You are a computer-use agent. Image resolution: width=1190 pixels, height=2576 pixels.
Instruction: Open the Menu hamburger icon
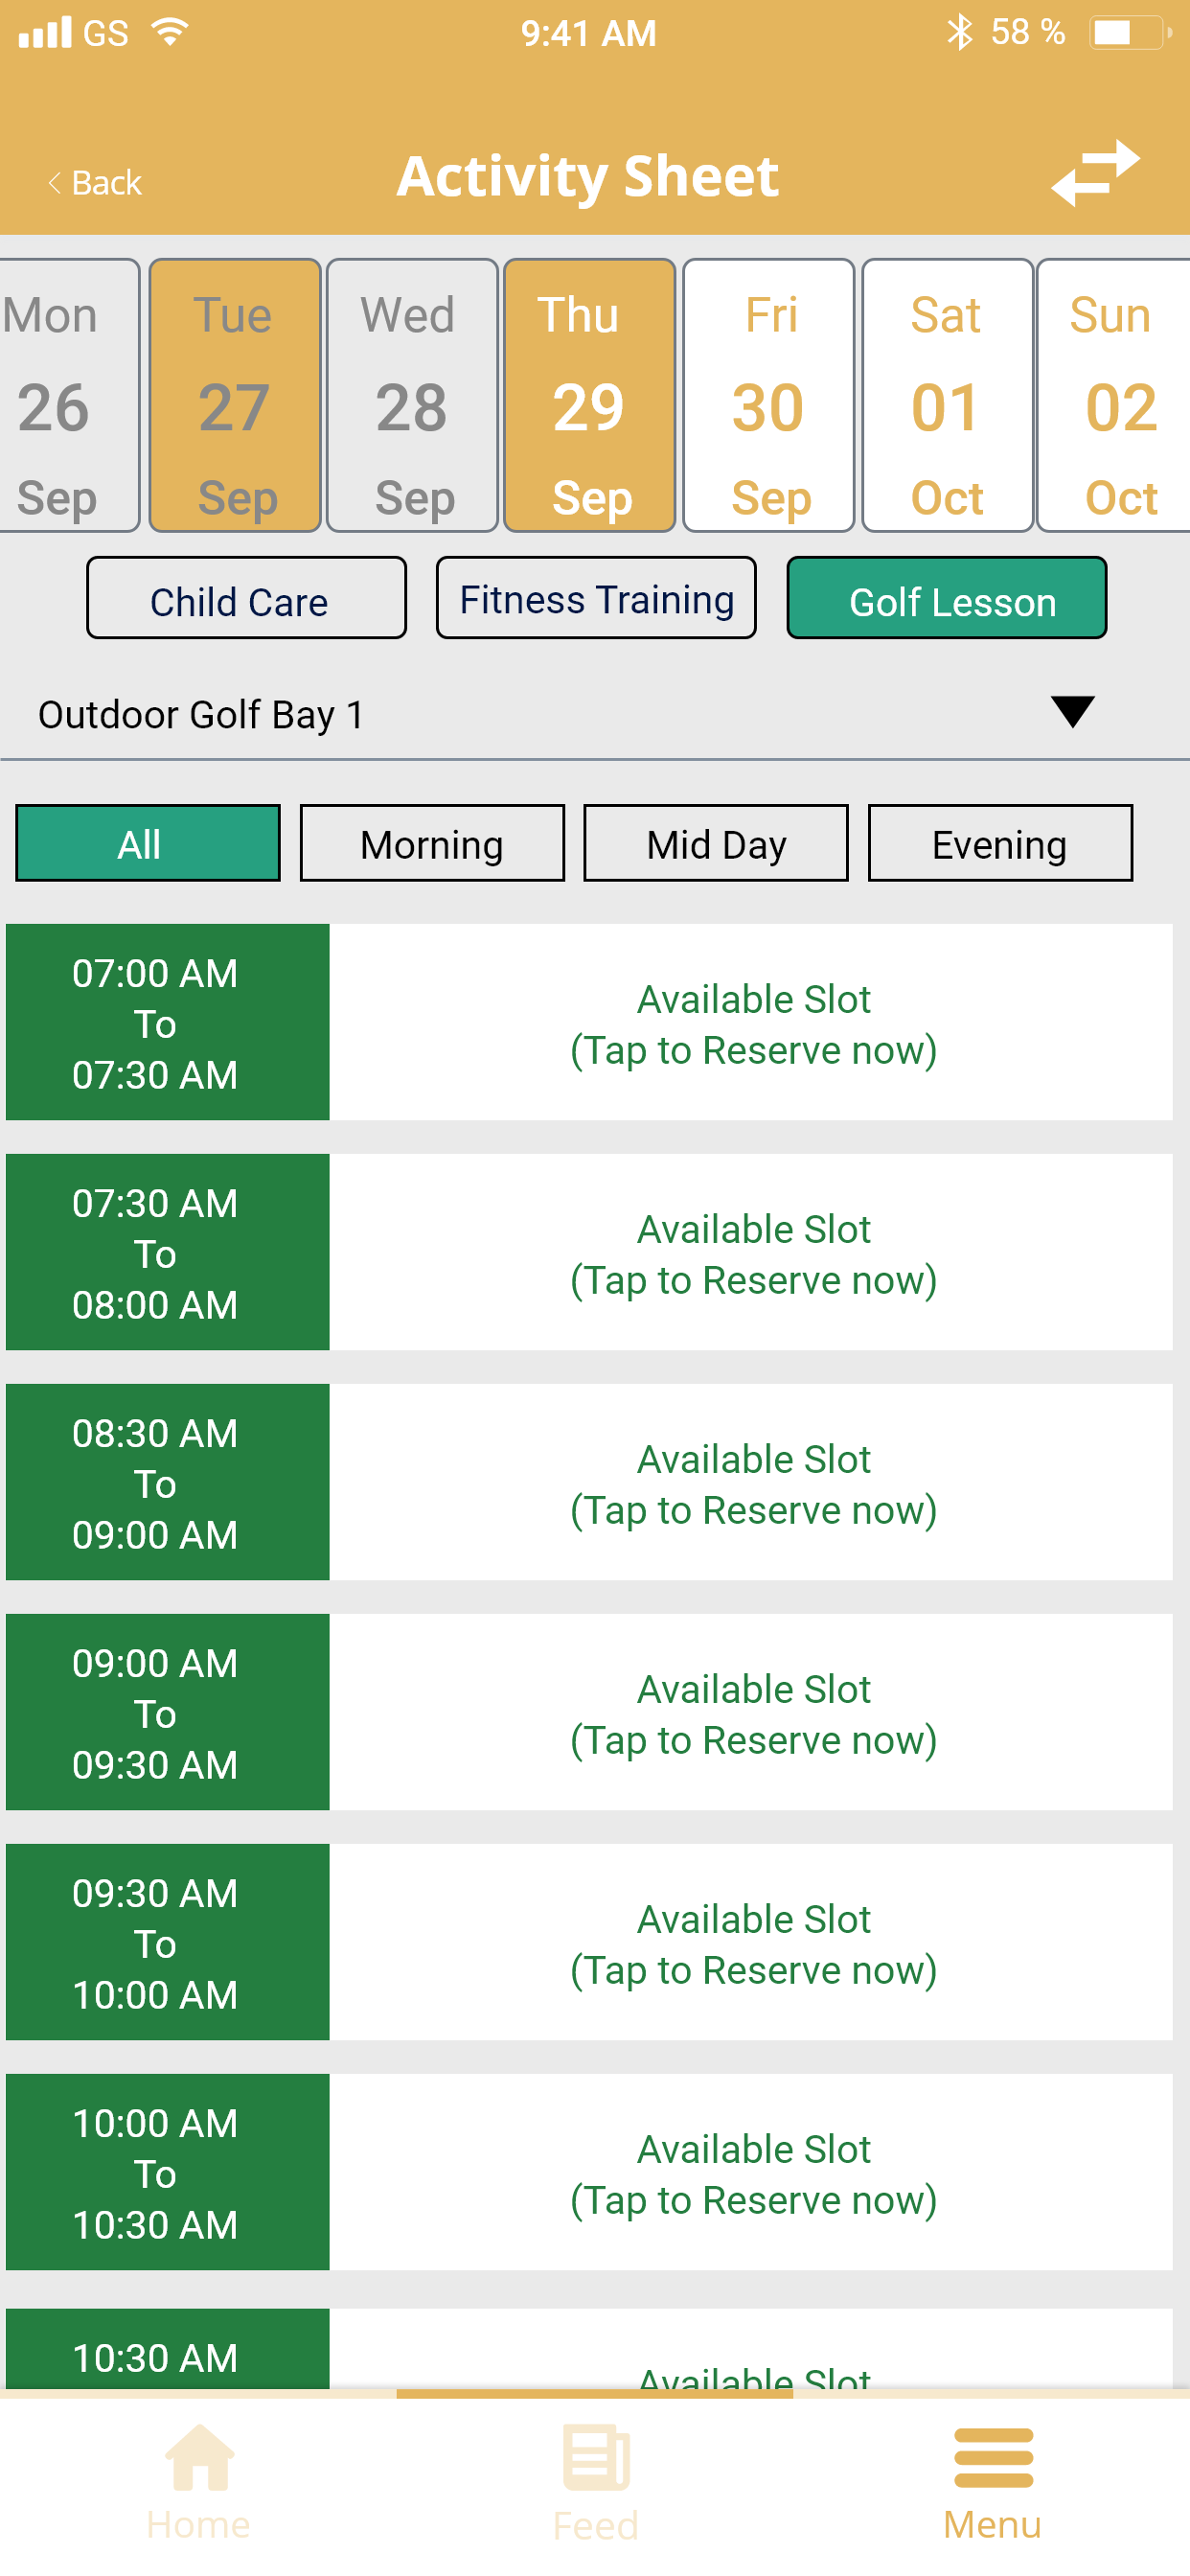[x=993, y=2458]
